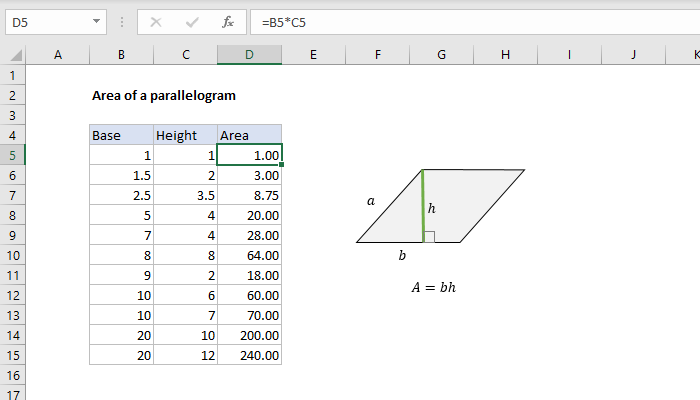Click the 'Base' header cell
This screenshot has height=400, width=700.
(121, 135)
